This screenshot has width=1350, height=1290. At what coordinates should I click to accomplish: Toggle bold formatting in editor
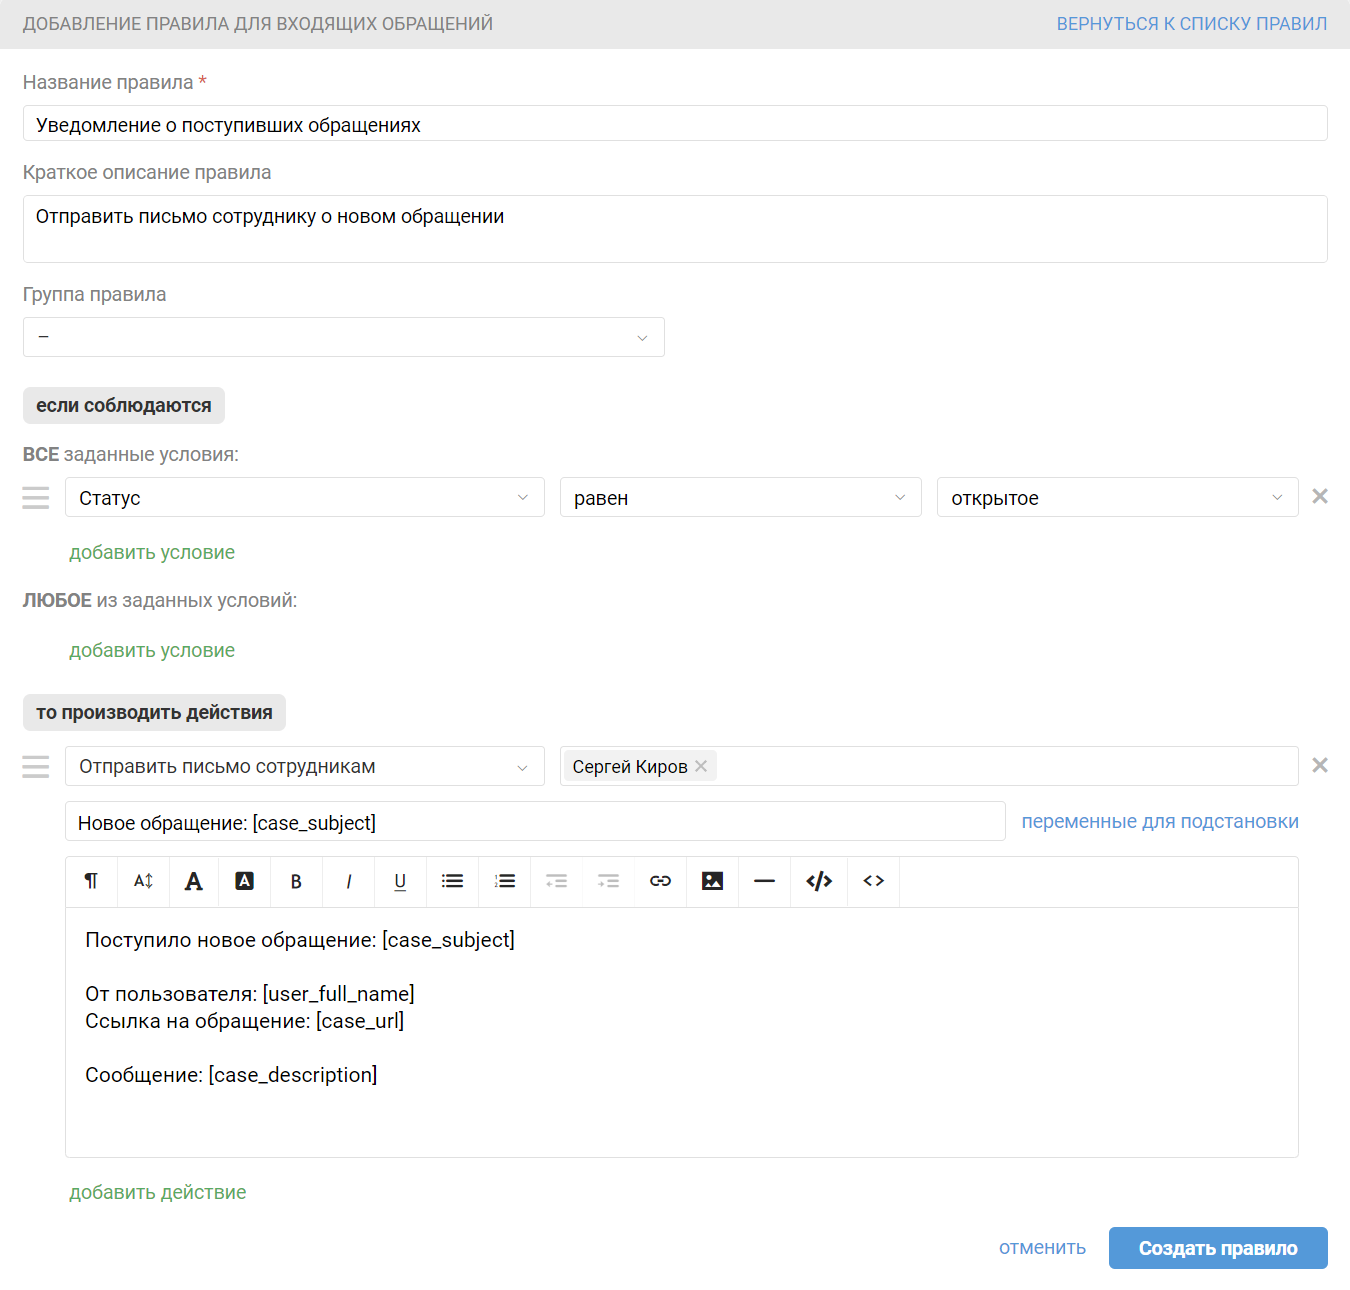coord(296,881)
